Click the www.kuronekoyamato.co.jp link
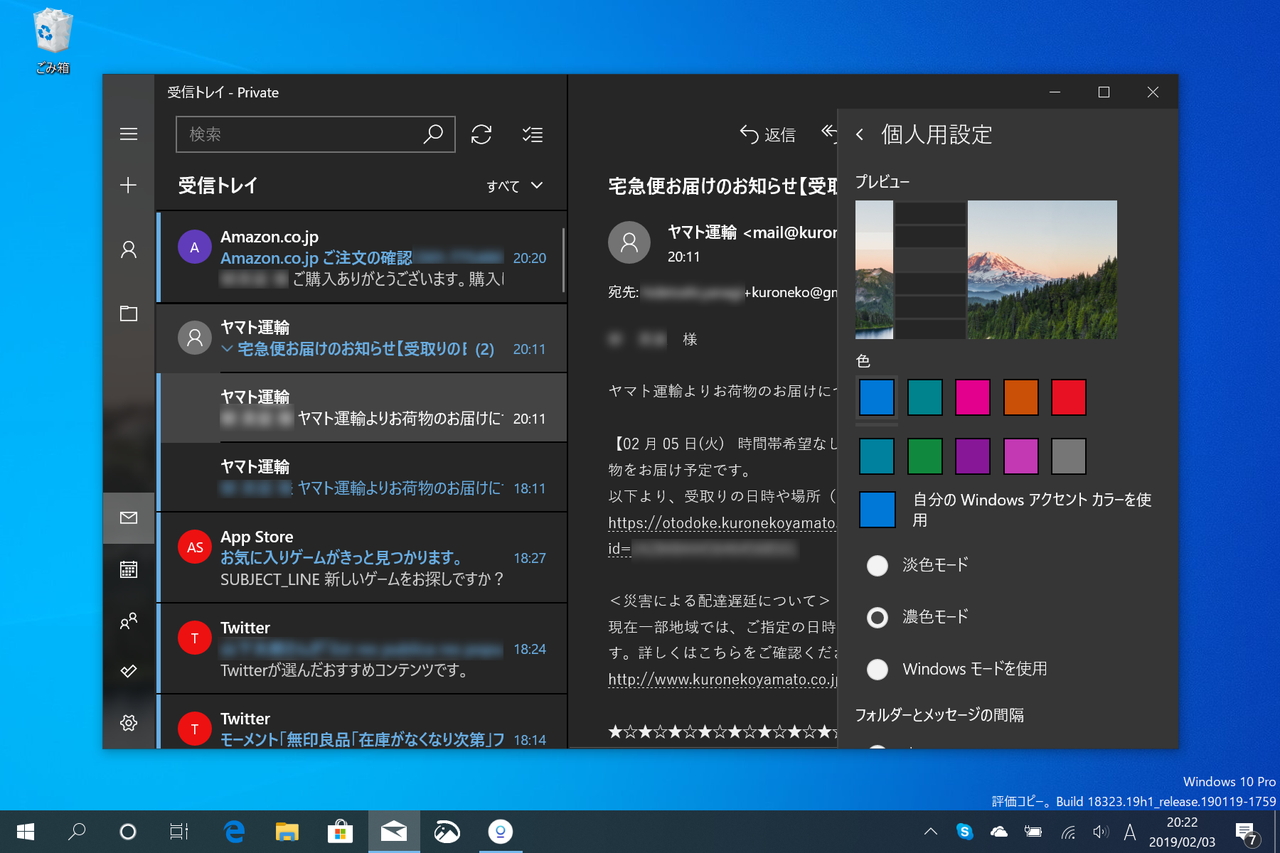The image size is (1280, 853). click(722, 679)
